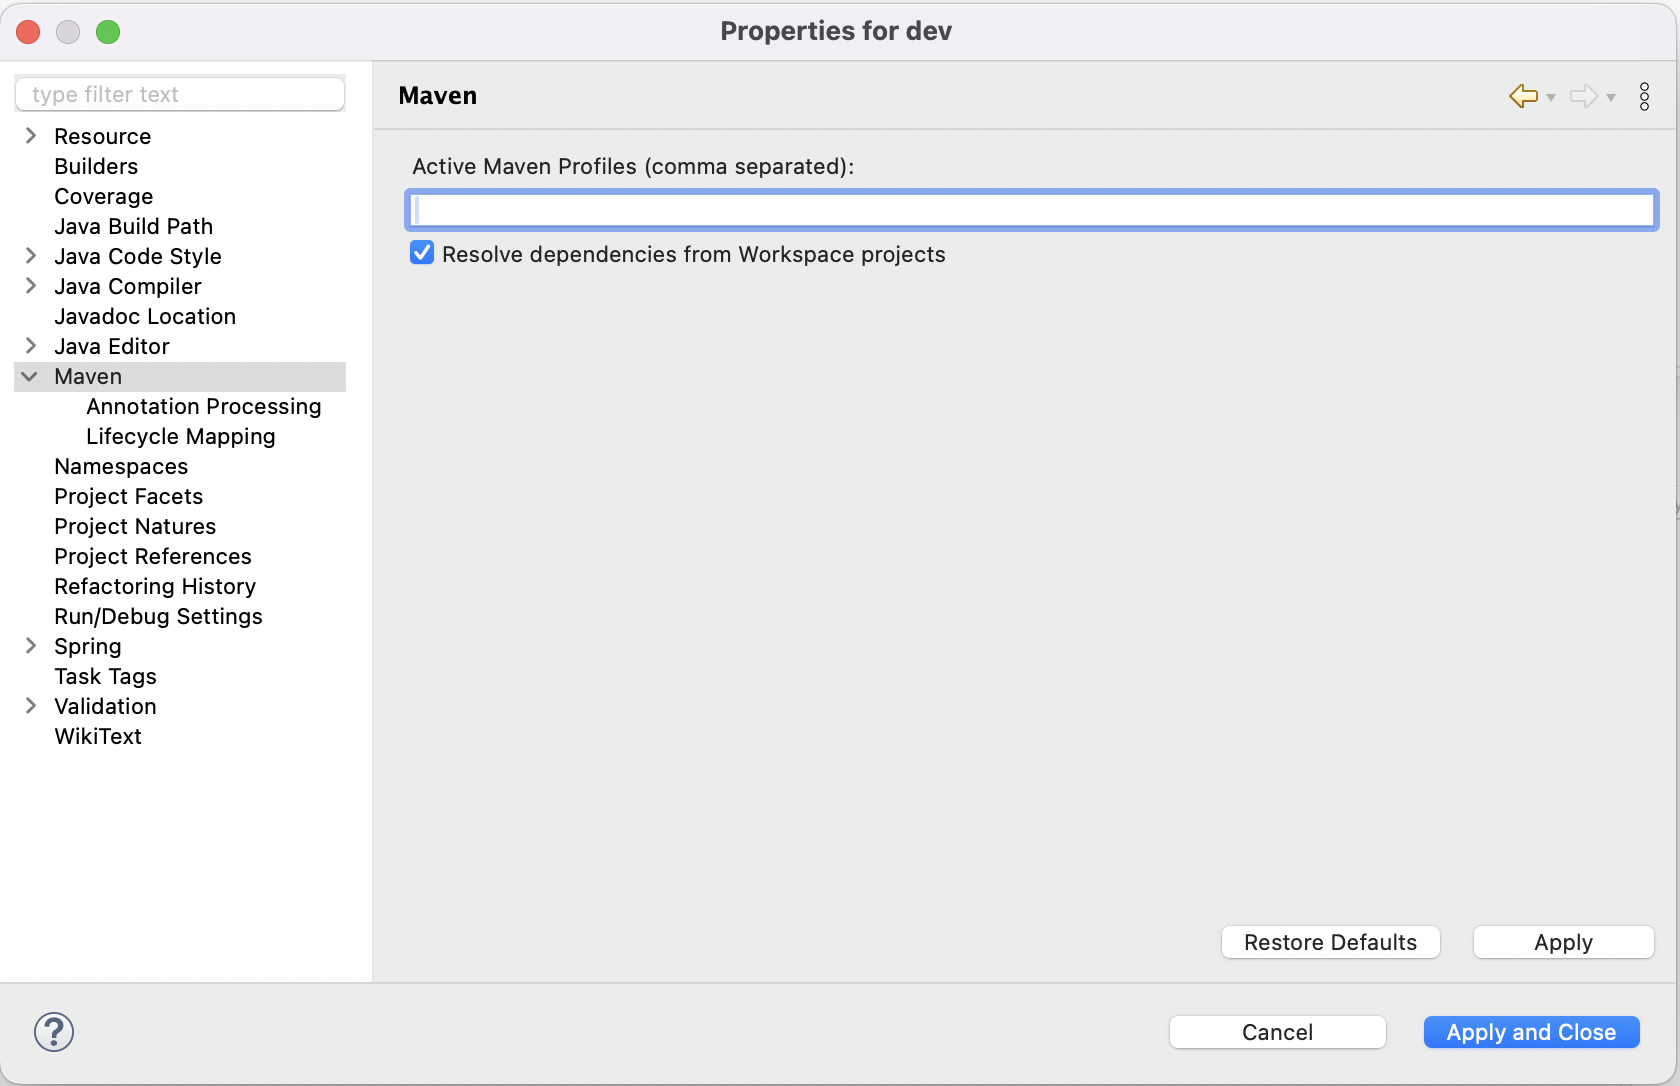Viewport: 1680px width, 1086px height.
Task: Select Task Tags in the tree
Action: click(x=106, y=676)
